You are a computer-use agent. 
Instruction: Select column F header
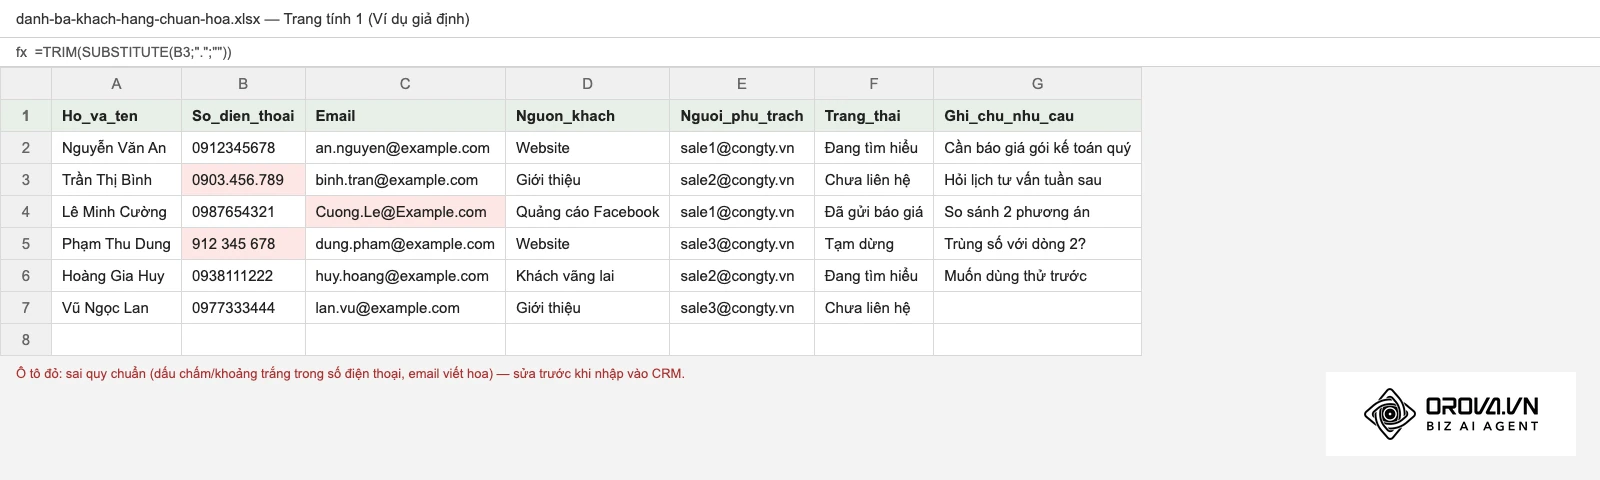(x=874, y=84)
